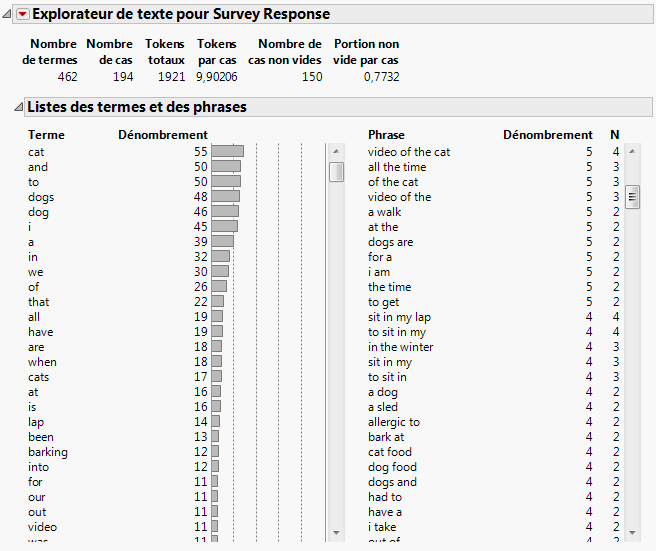Collapse the Listes des termes et des phrases section
This screenshot has height=551, width=656.
[18, 106]
